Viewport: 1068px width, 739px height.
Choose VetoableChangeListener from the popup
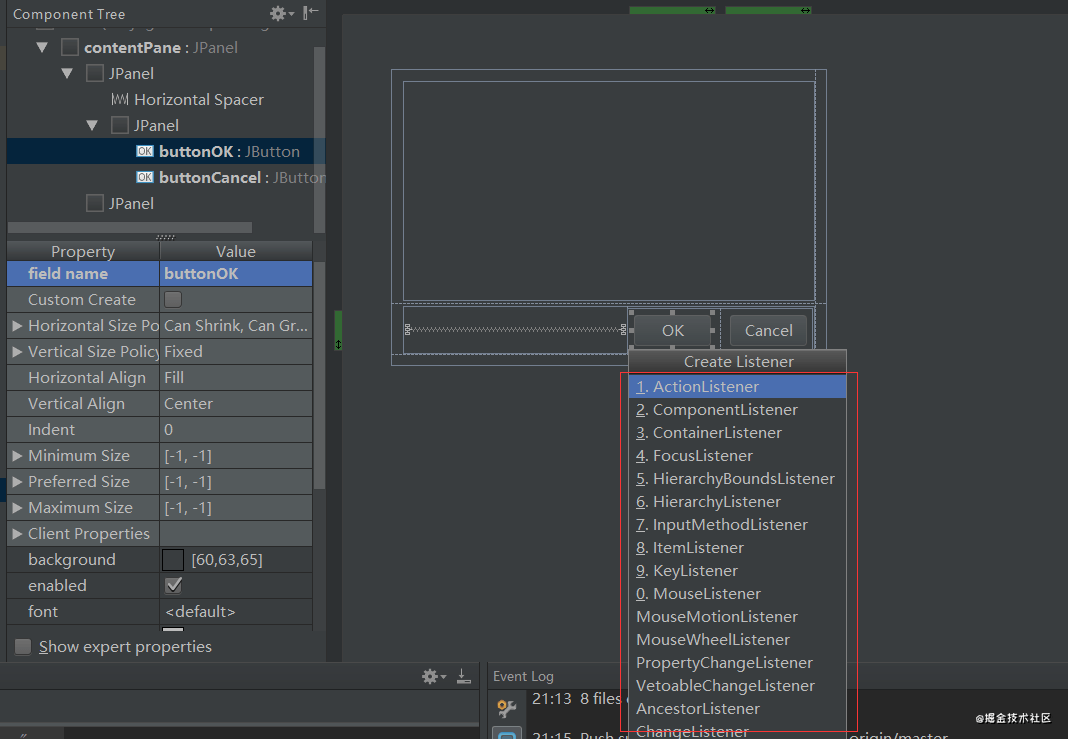coord(737,686)
